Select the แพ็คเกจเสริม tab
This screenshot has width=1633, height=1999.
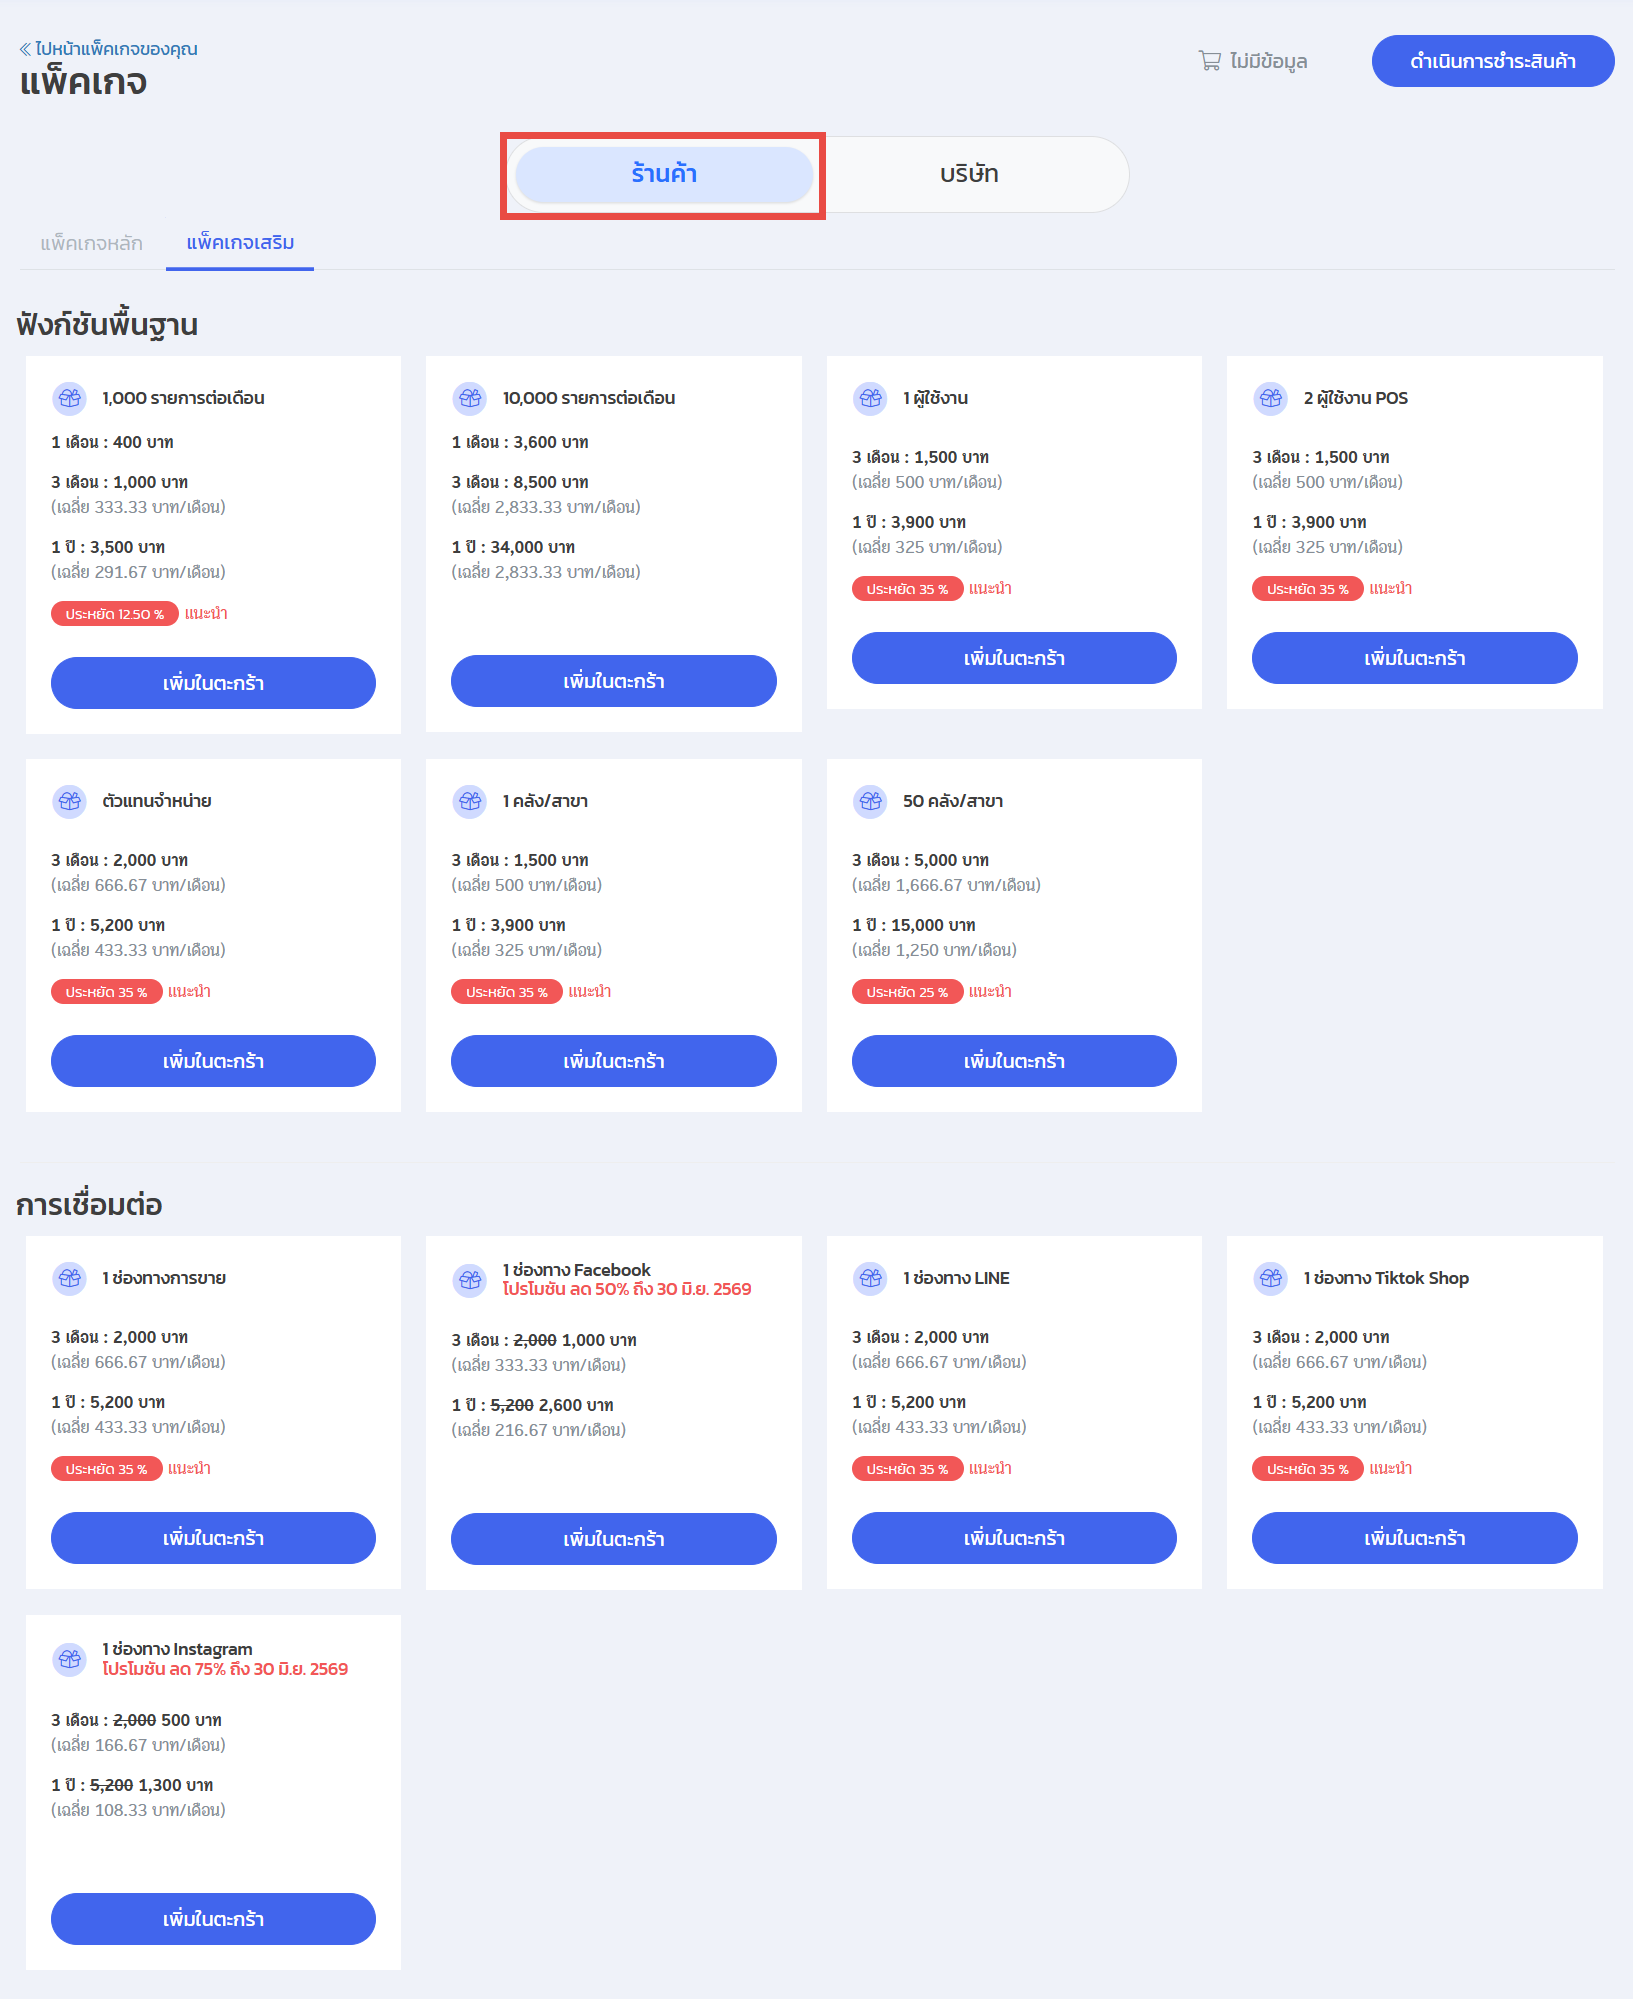tap(240, 243)
